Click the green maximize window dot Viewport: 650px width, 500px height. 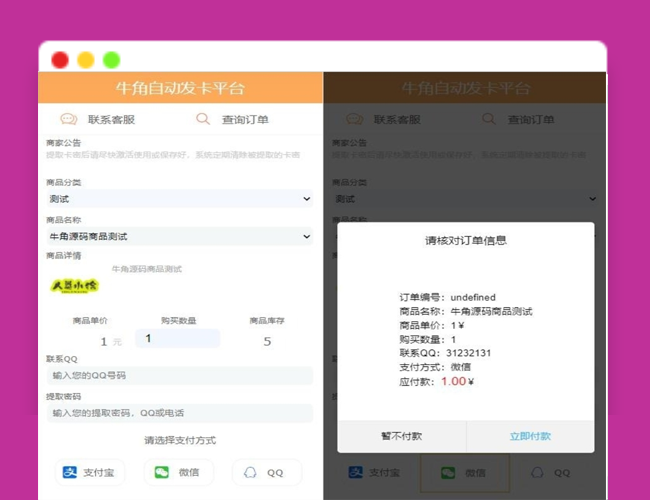[112, 60]
